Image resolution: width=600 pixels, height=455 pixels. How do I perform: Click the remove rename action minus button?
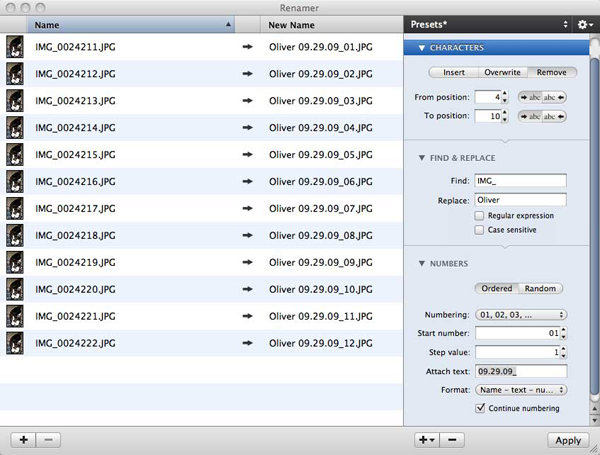coord(452,440)
